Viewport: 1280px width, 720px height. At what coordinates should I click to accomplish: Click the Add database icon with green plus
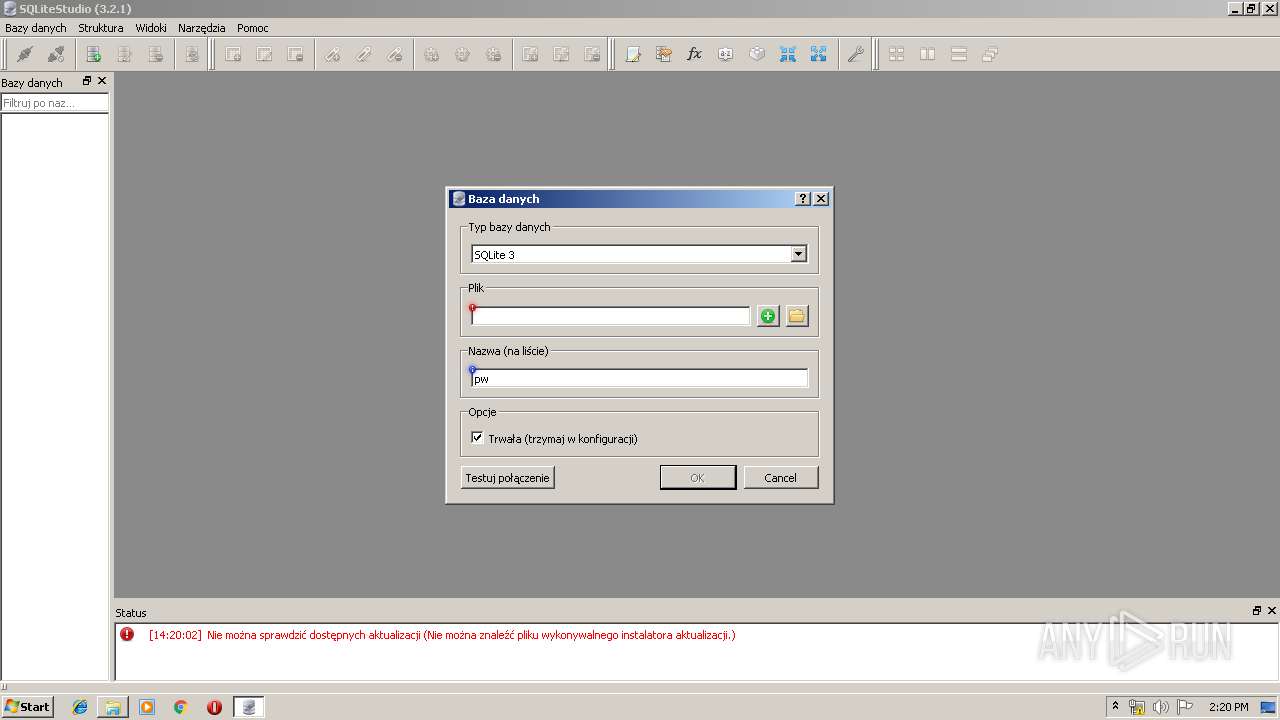pos(94,55)
